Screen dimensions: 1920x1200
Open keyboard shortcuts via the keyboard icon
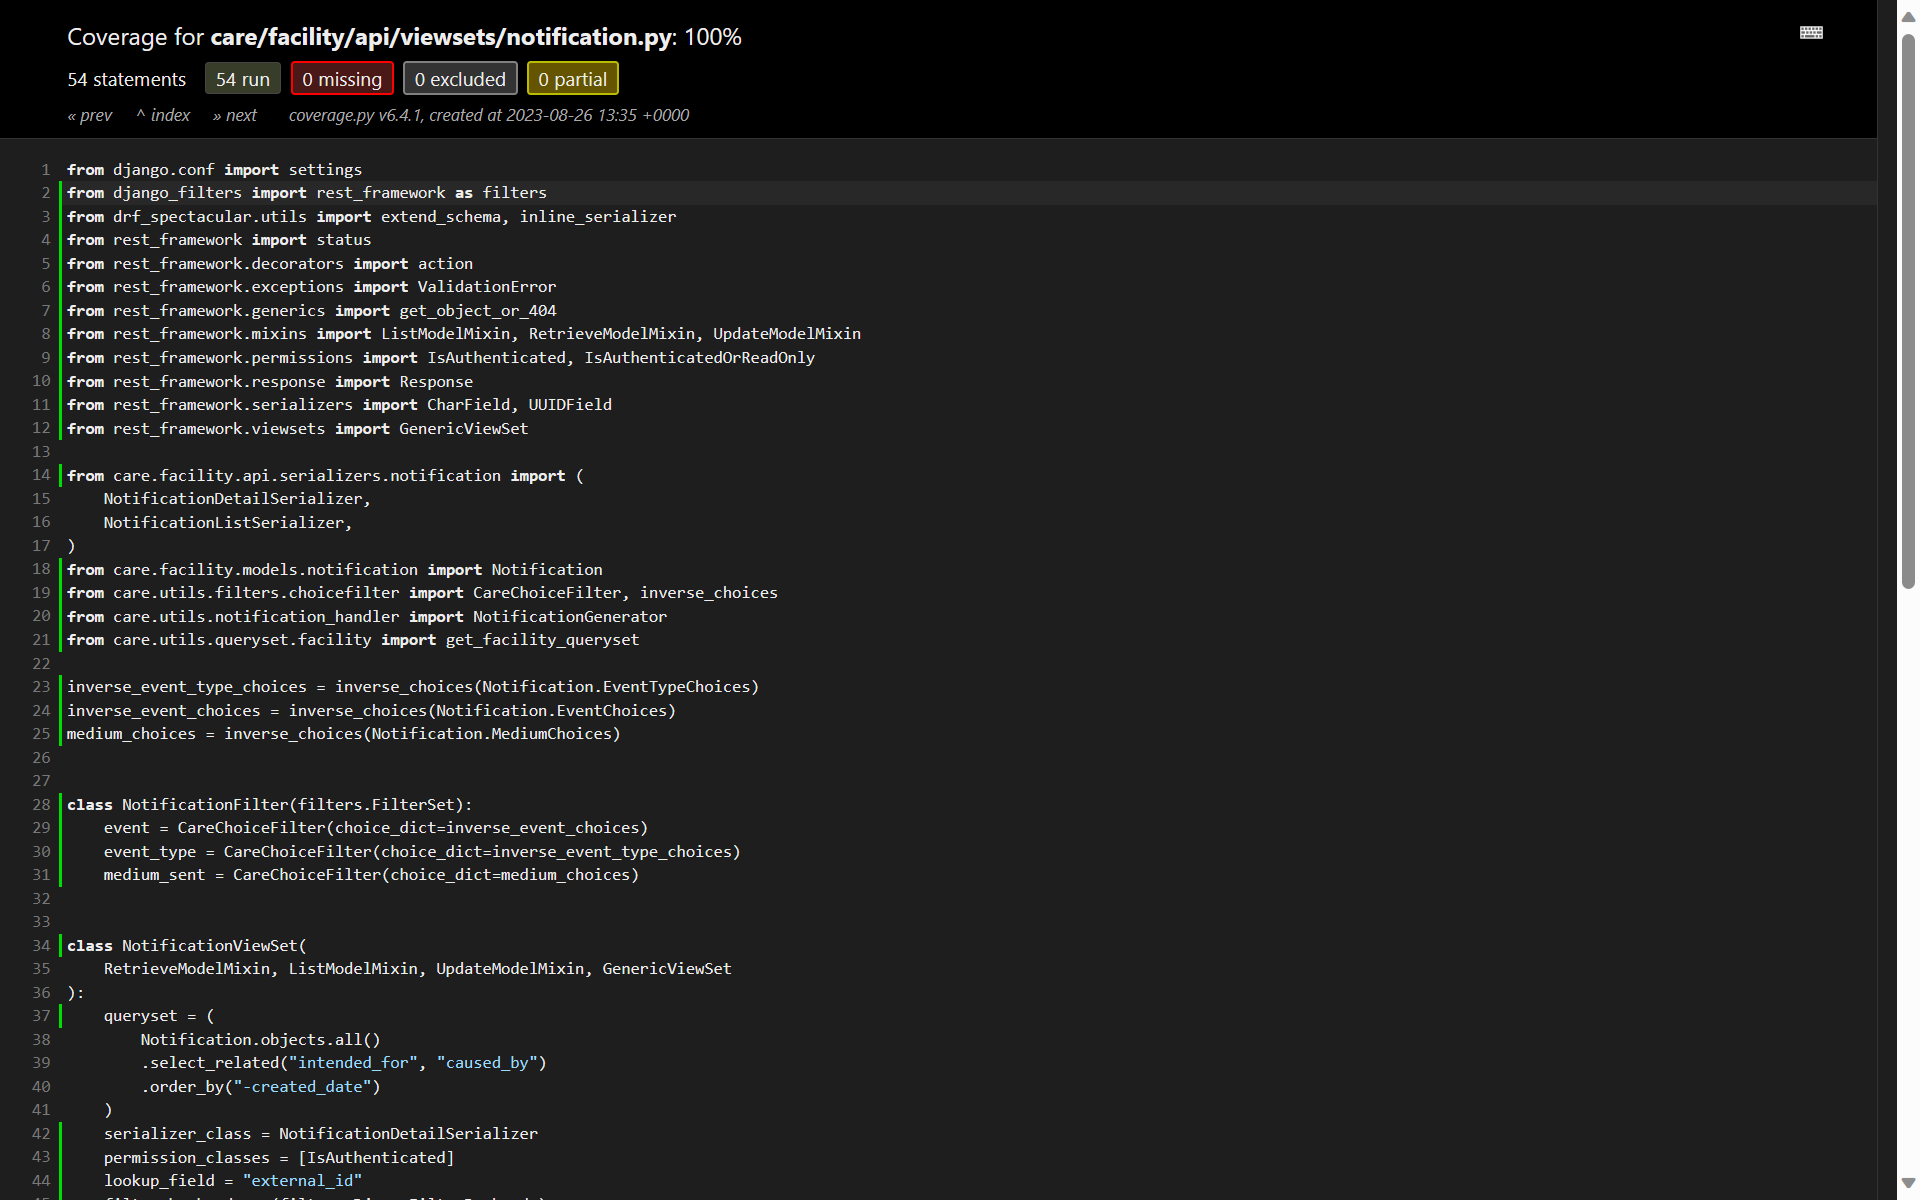[1812, 32]
